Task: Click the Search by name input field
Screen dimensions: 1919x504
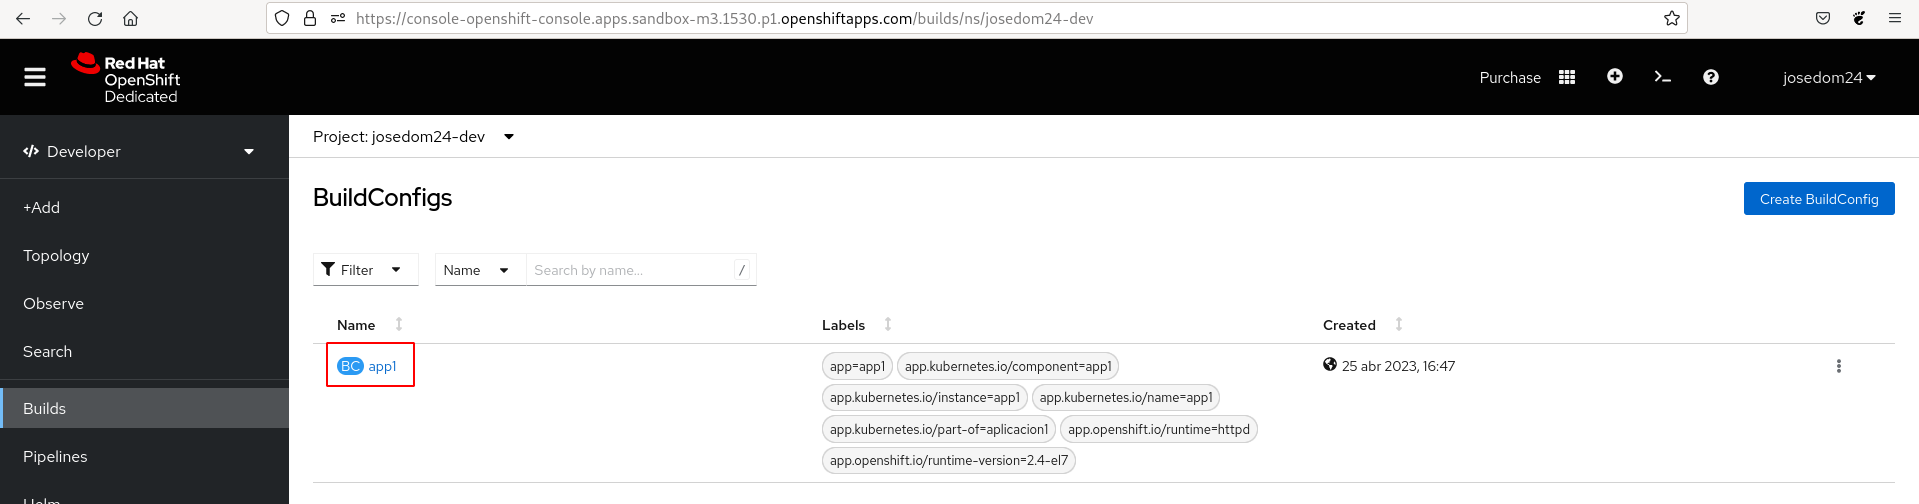Action: [630, 270]
